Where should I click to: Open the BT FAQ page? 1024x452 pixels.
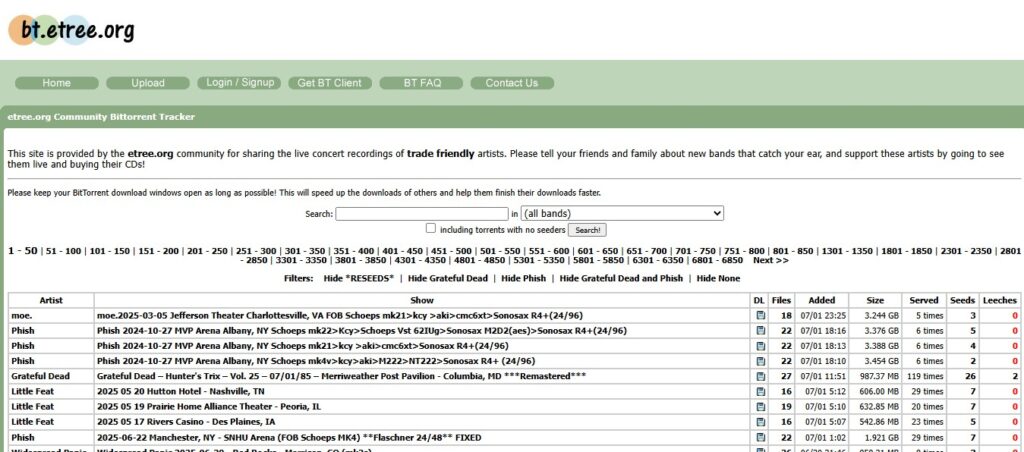click(x=422, y=83)
